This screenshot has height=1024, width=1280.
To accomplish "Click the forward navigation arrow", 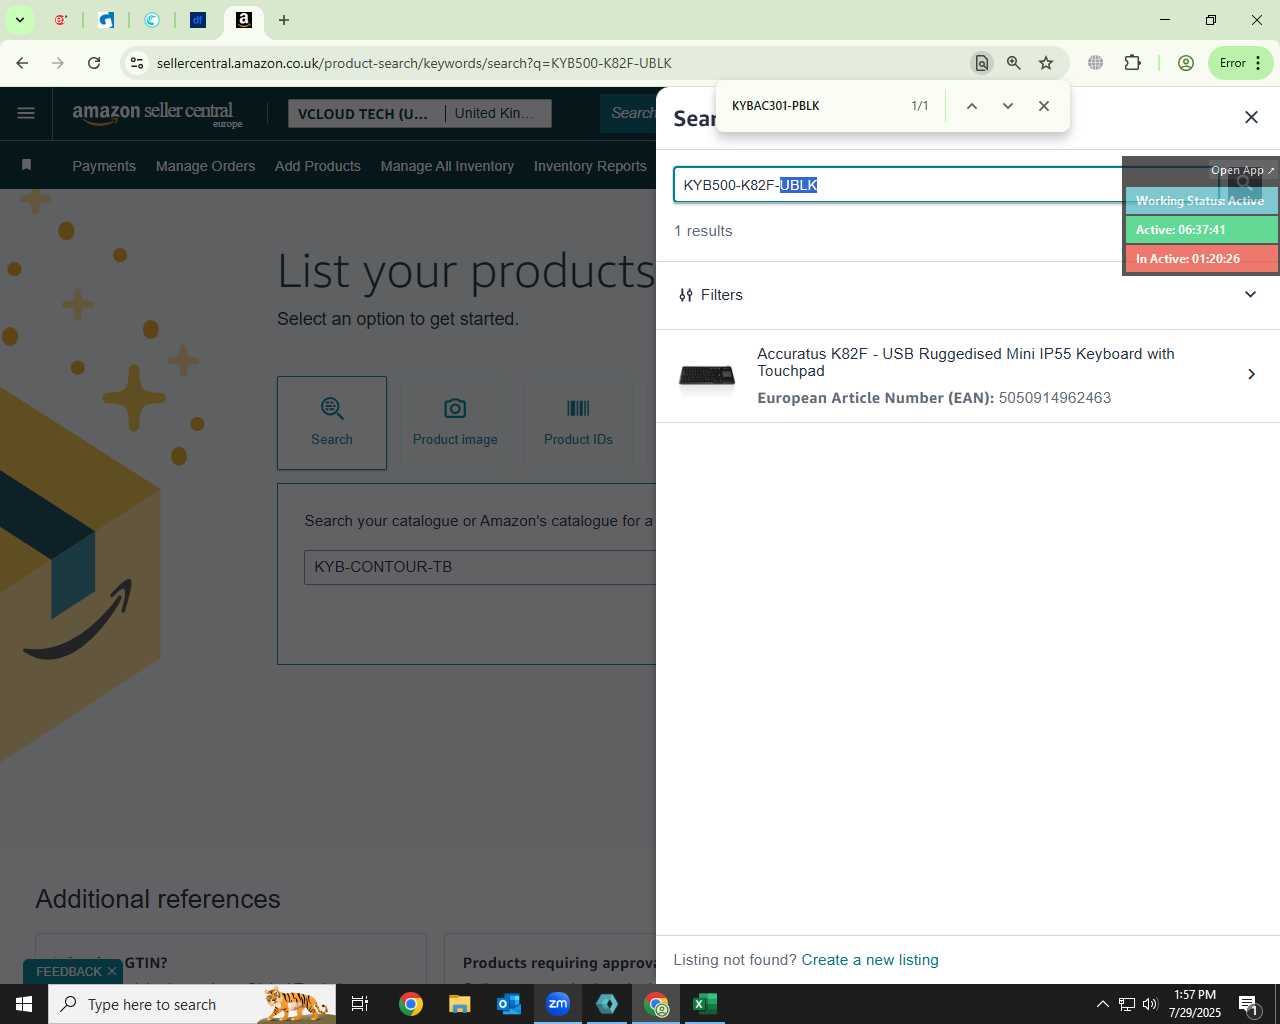I will [58, 63].
